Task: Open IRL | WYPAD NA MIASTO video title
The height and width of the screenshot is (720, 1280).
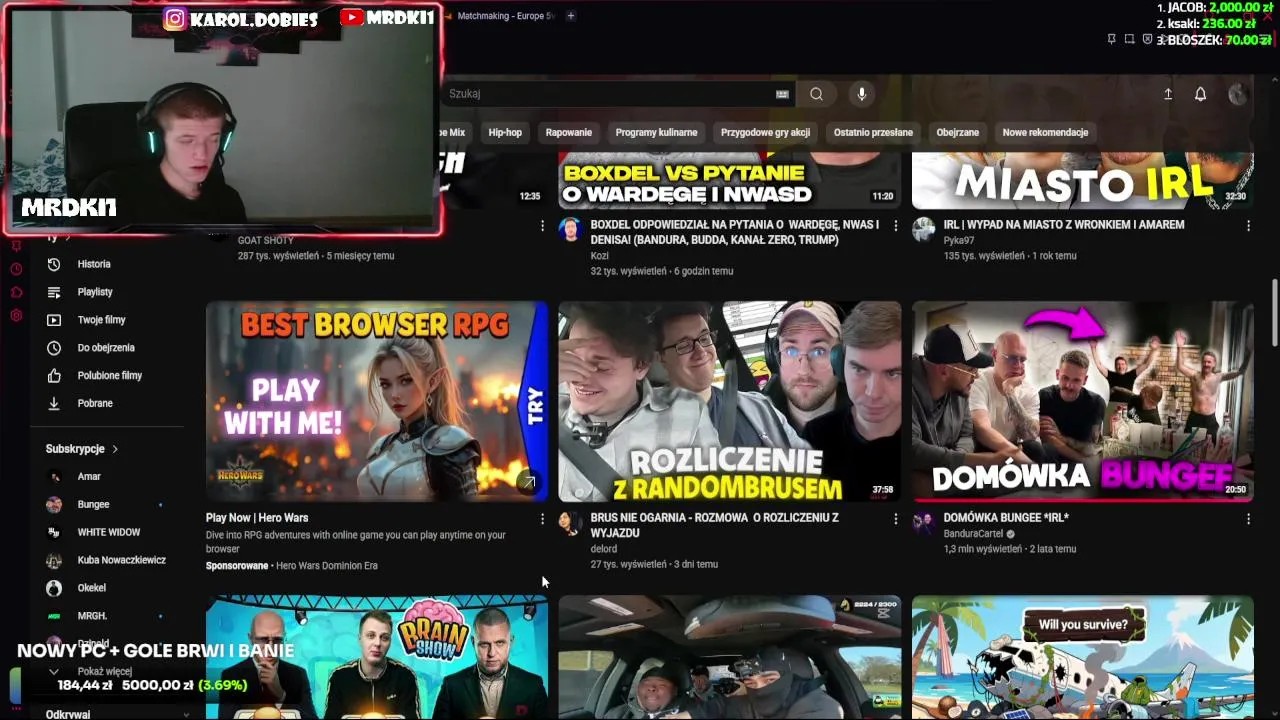Action: point(1063,225)
